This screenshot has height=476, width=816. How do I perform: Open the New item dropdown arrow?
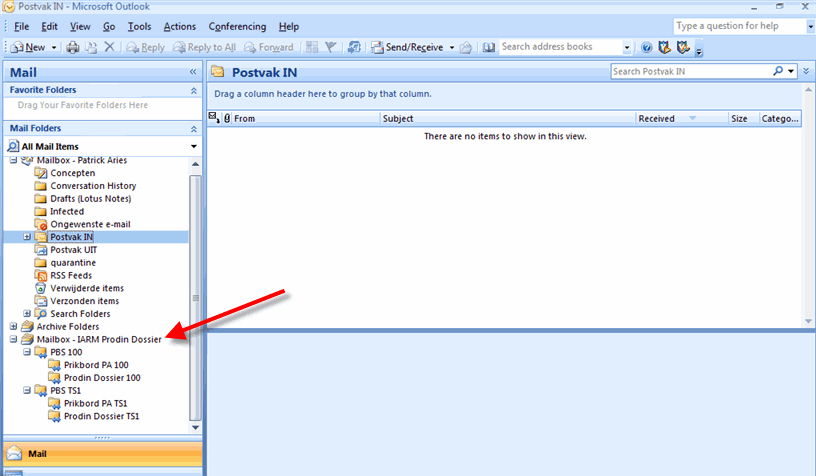(54, 47)
